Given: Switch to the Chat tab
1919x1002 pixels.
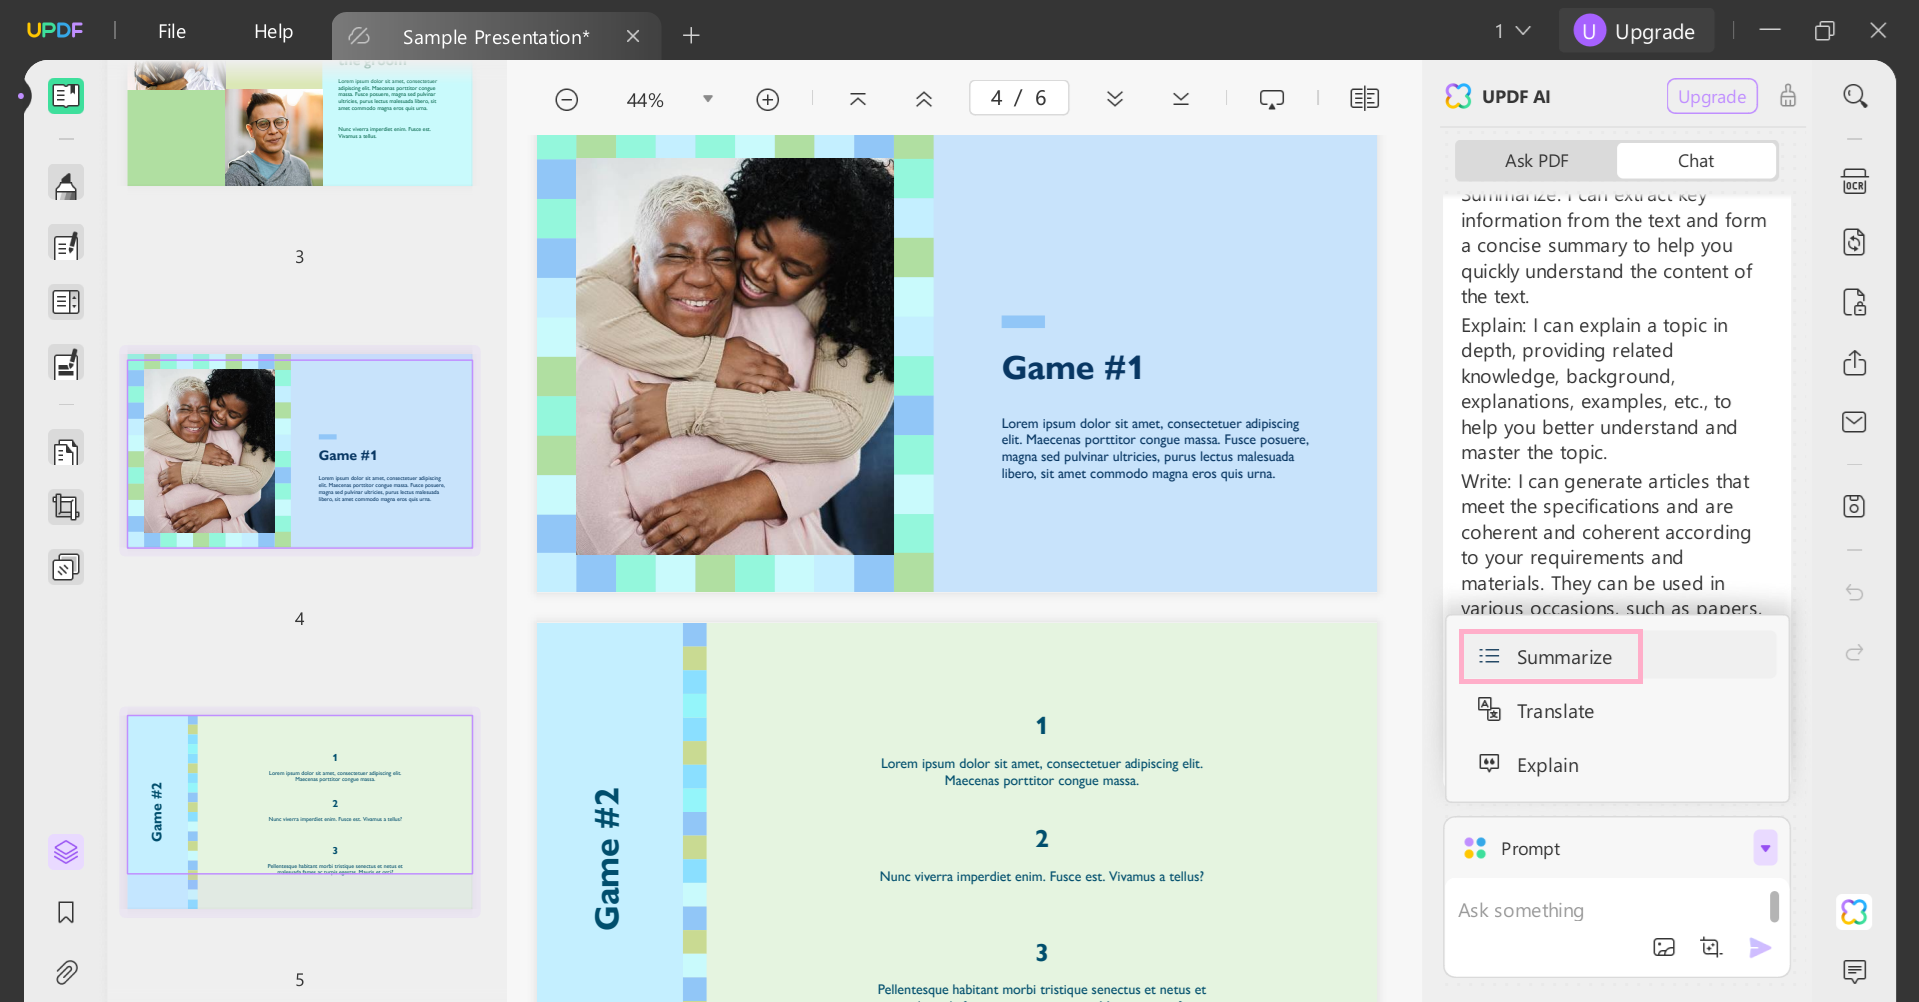Looking at the screenshot, I should [1695, 160].
